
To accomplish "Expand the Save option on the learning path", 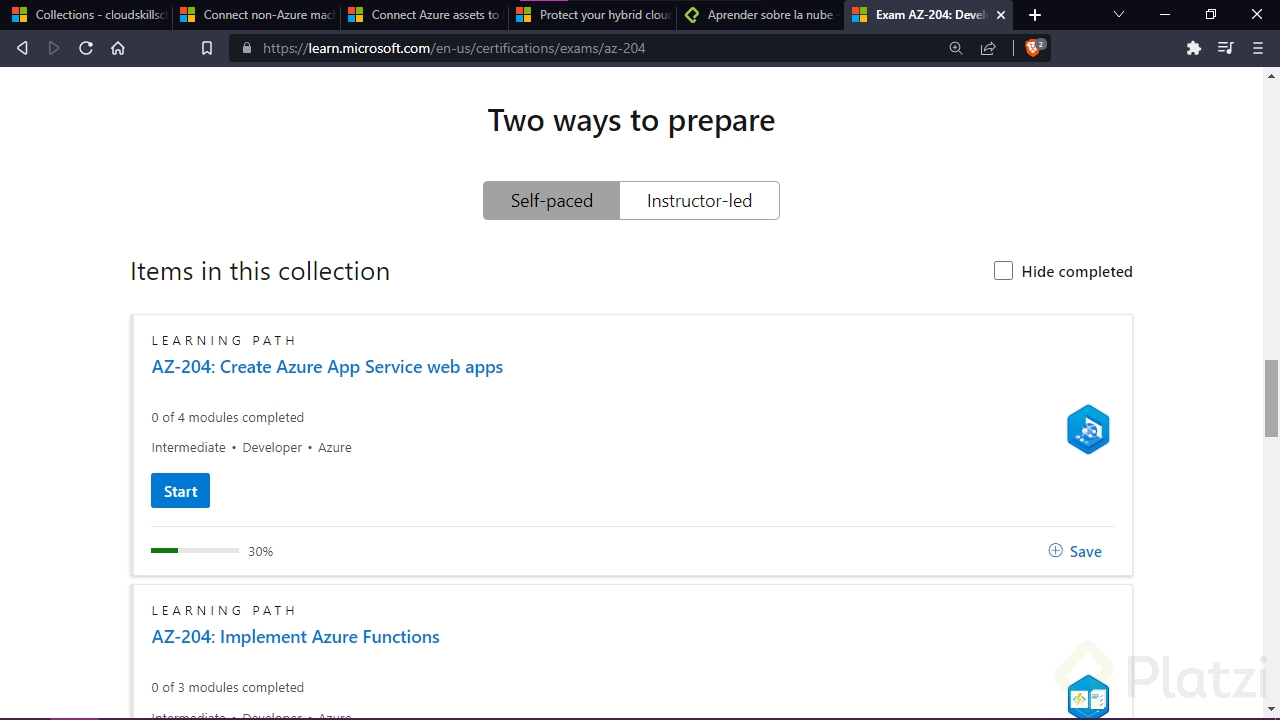I will (1074, 551).
